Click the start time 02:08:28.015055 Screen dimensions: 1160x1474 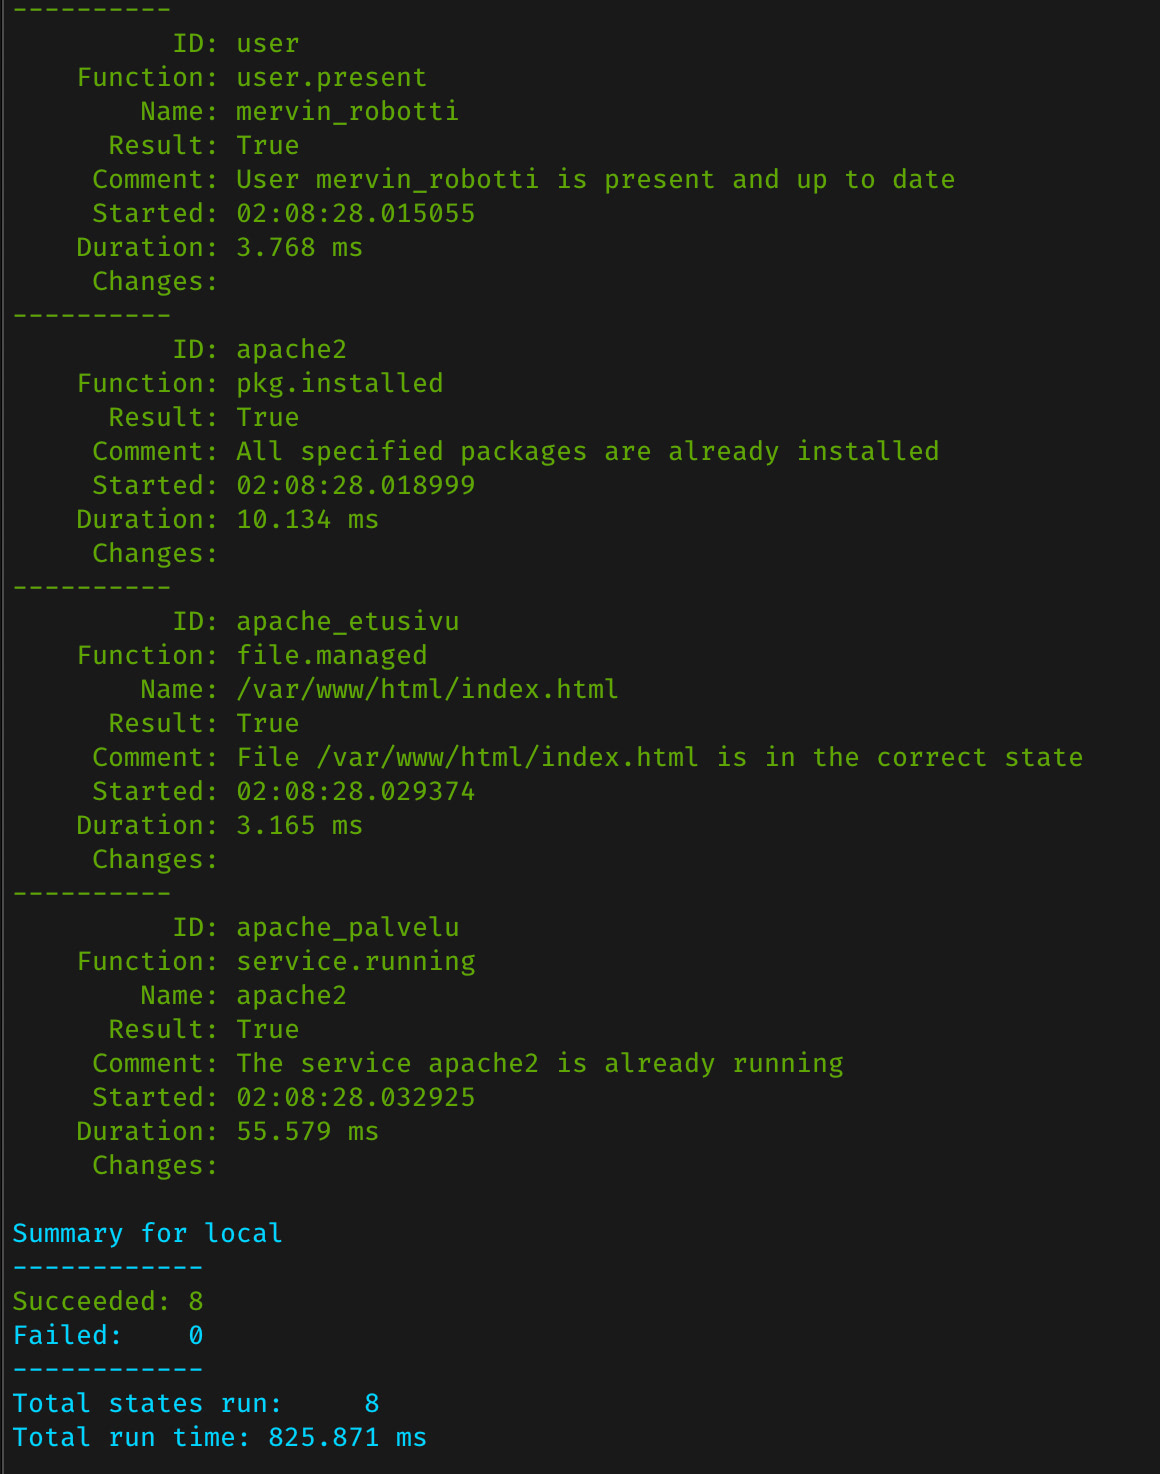tap(355, 214)
